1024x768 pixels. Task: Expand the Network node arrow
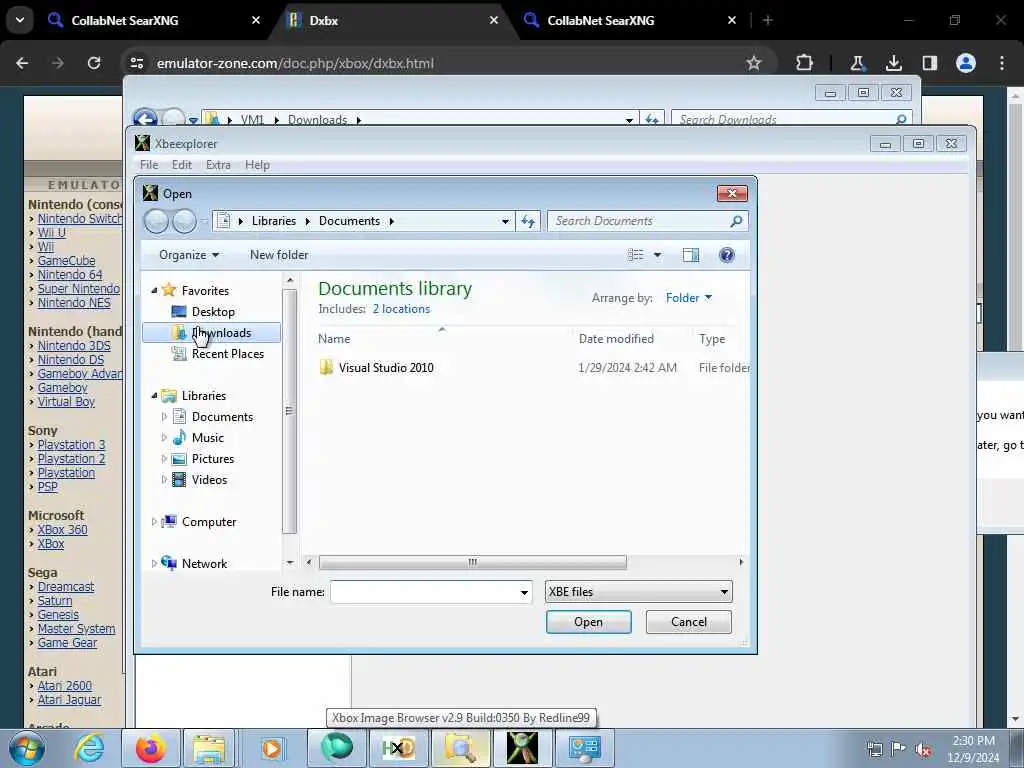[x=155, y=564]
